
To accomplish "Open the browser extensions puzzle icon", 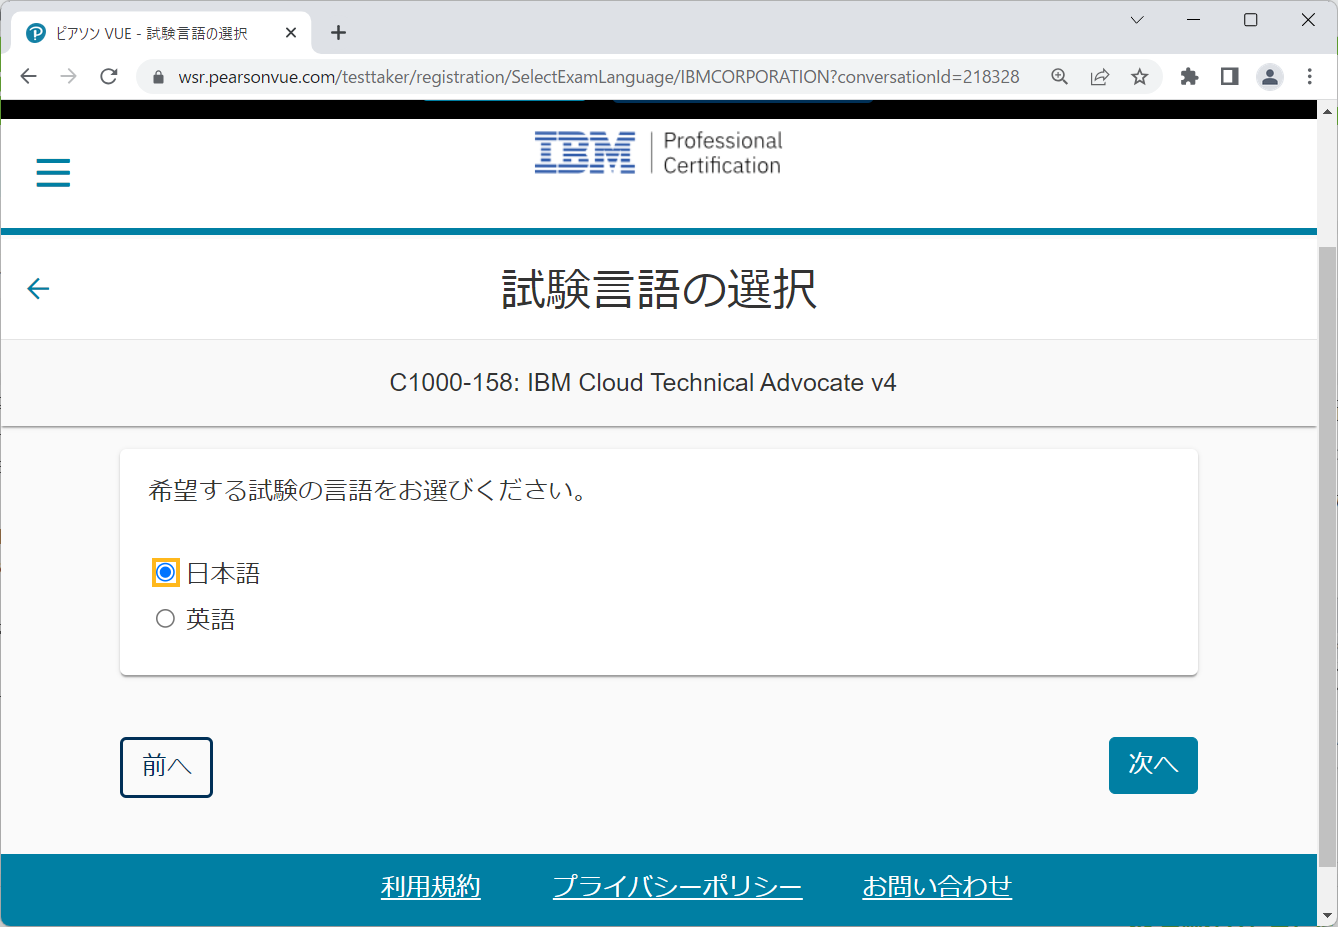I will click(x=1189, y=76).
